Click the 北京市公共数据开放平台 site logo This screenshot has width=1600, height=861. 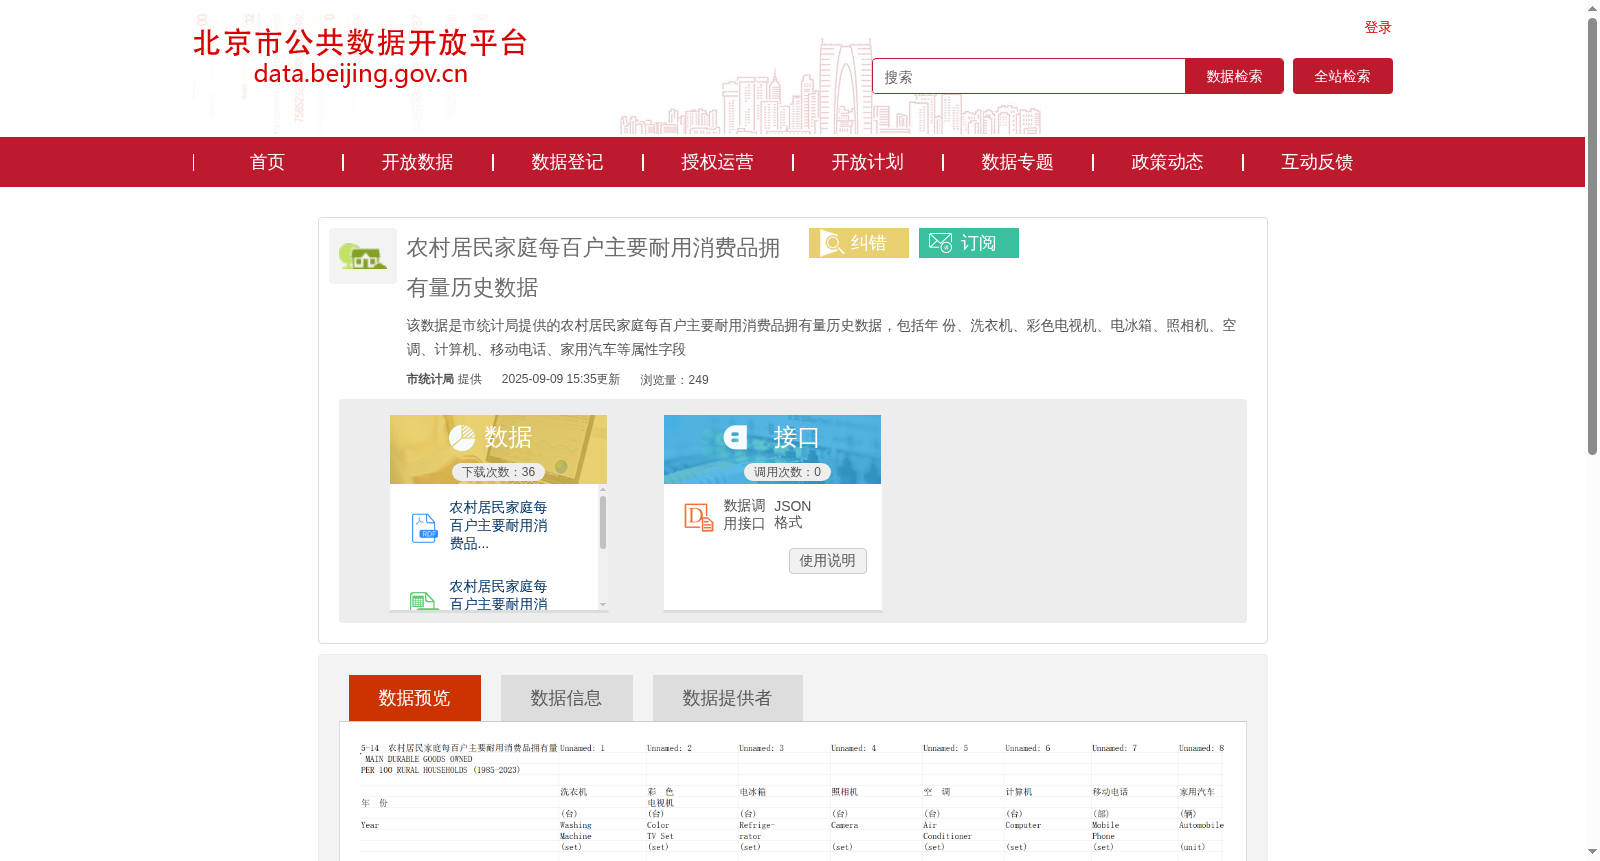pos(360,57)
